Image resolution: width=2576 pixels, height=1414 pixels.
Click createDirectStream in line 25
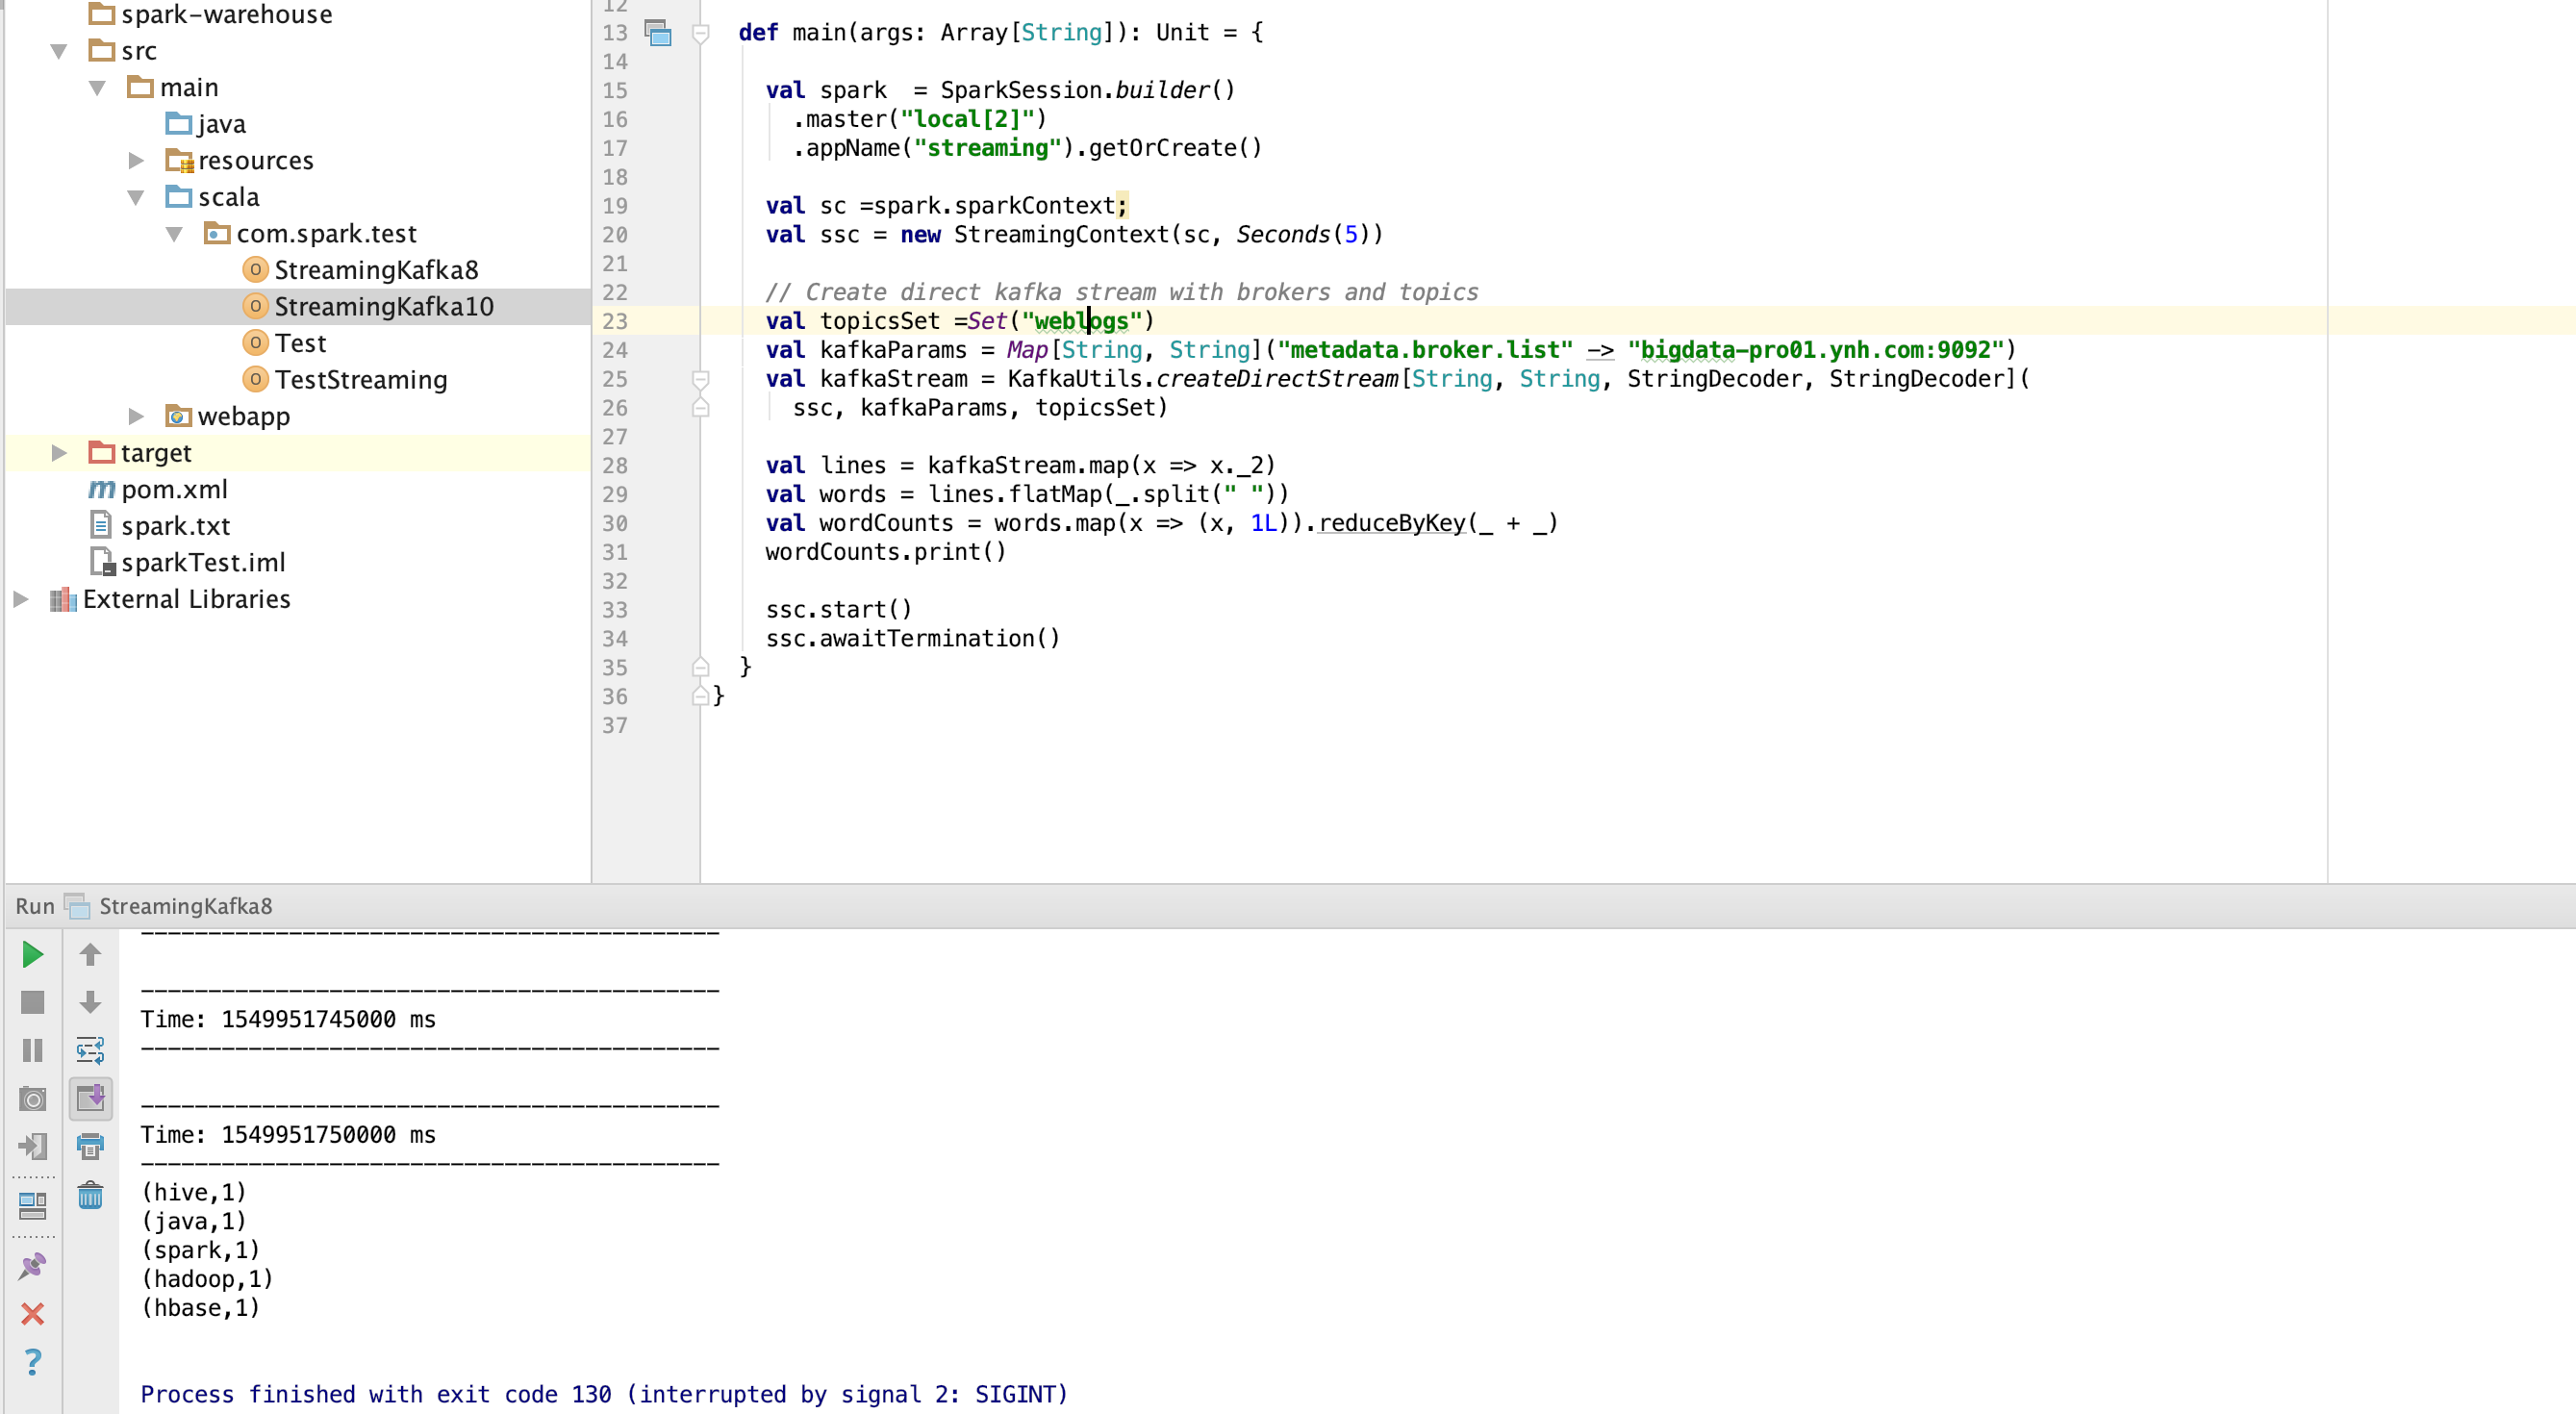click(1277, 379)
